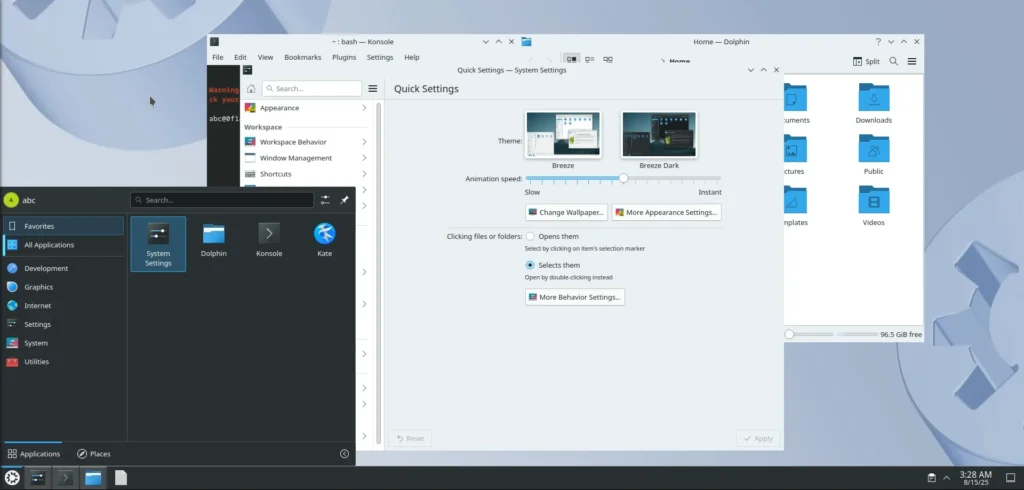The image size is (1024, 490).
Task: Click Dolphin zoom slider handle
Action: click(789, 335)
